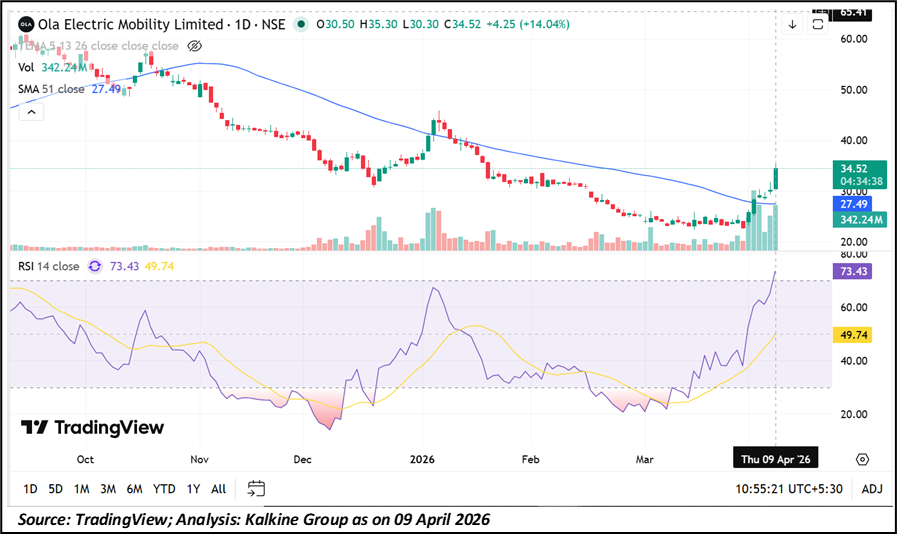
Task: Click the Ola logo symbol icon
Action: coord(25,24)
